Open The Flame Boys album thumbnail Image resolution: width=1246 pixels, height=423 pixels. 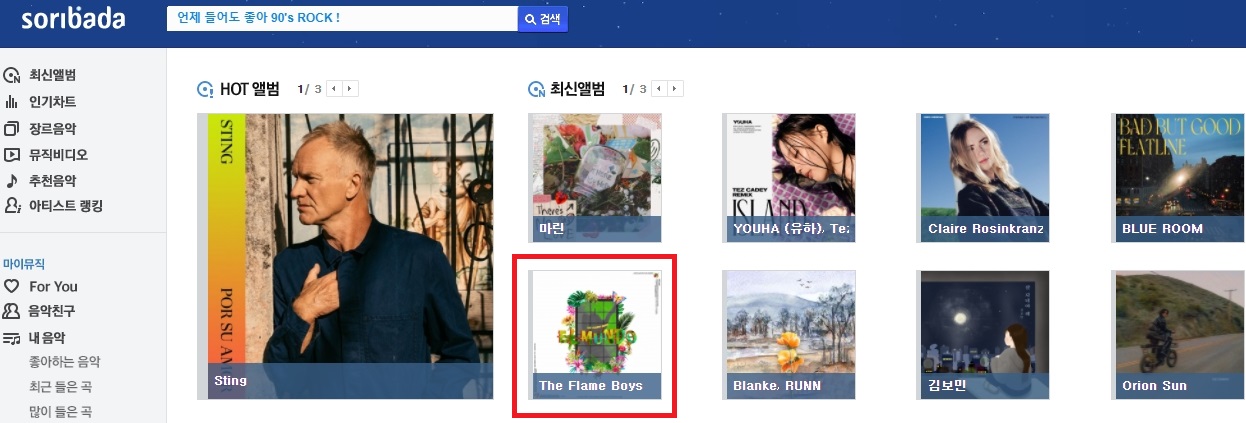pos(595,335)
